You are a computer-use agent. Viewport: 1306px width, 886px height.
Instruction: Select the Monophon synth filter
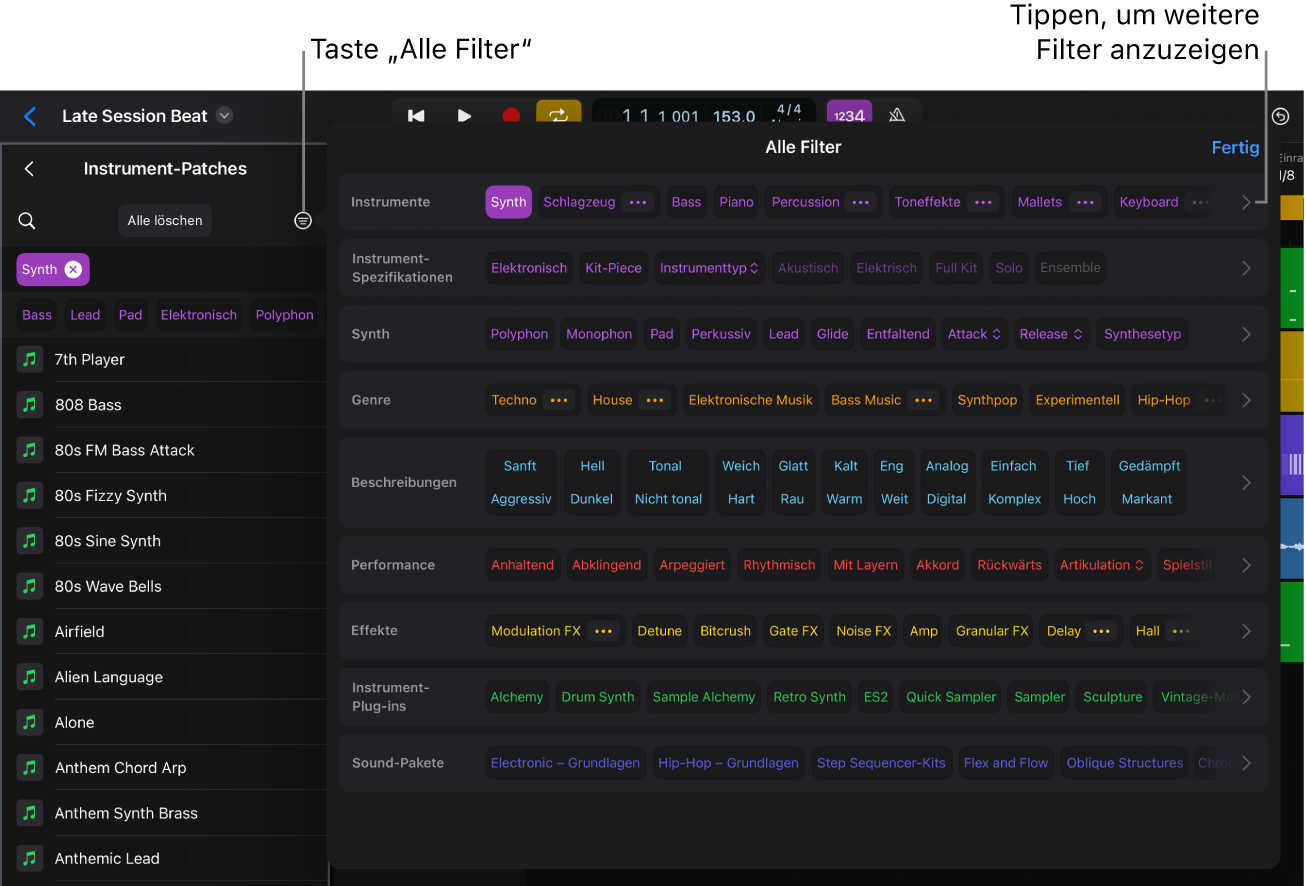coord(599,334)
